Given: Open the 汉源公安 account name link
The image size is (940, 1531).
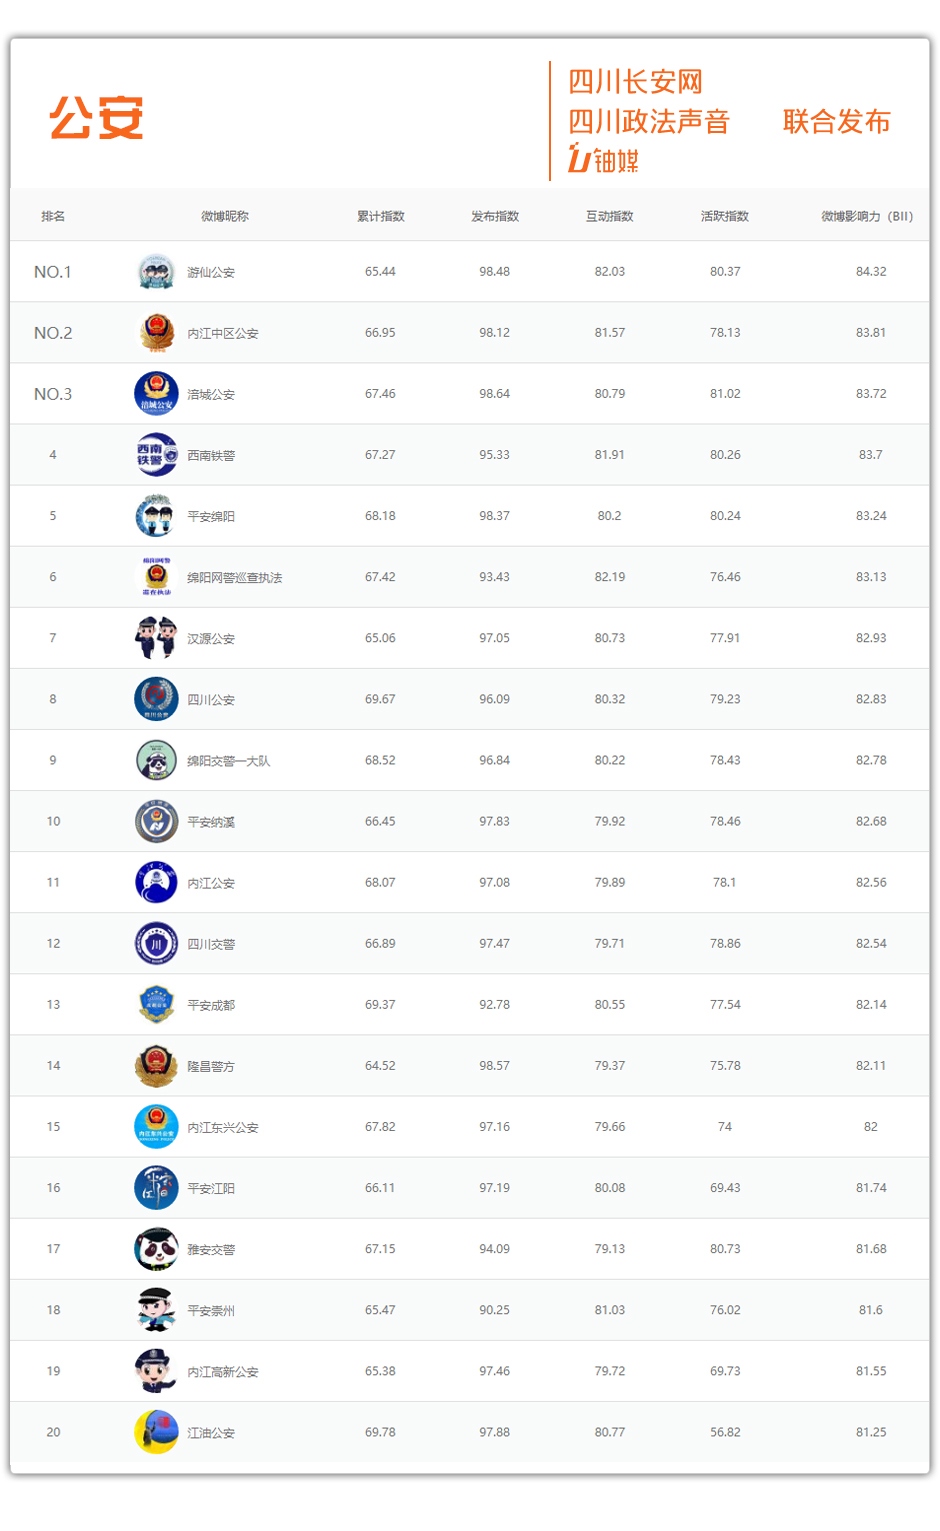Looking at the screenshot, I should [x=211, y=639].
